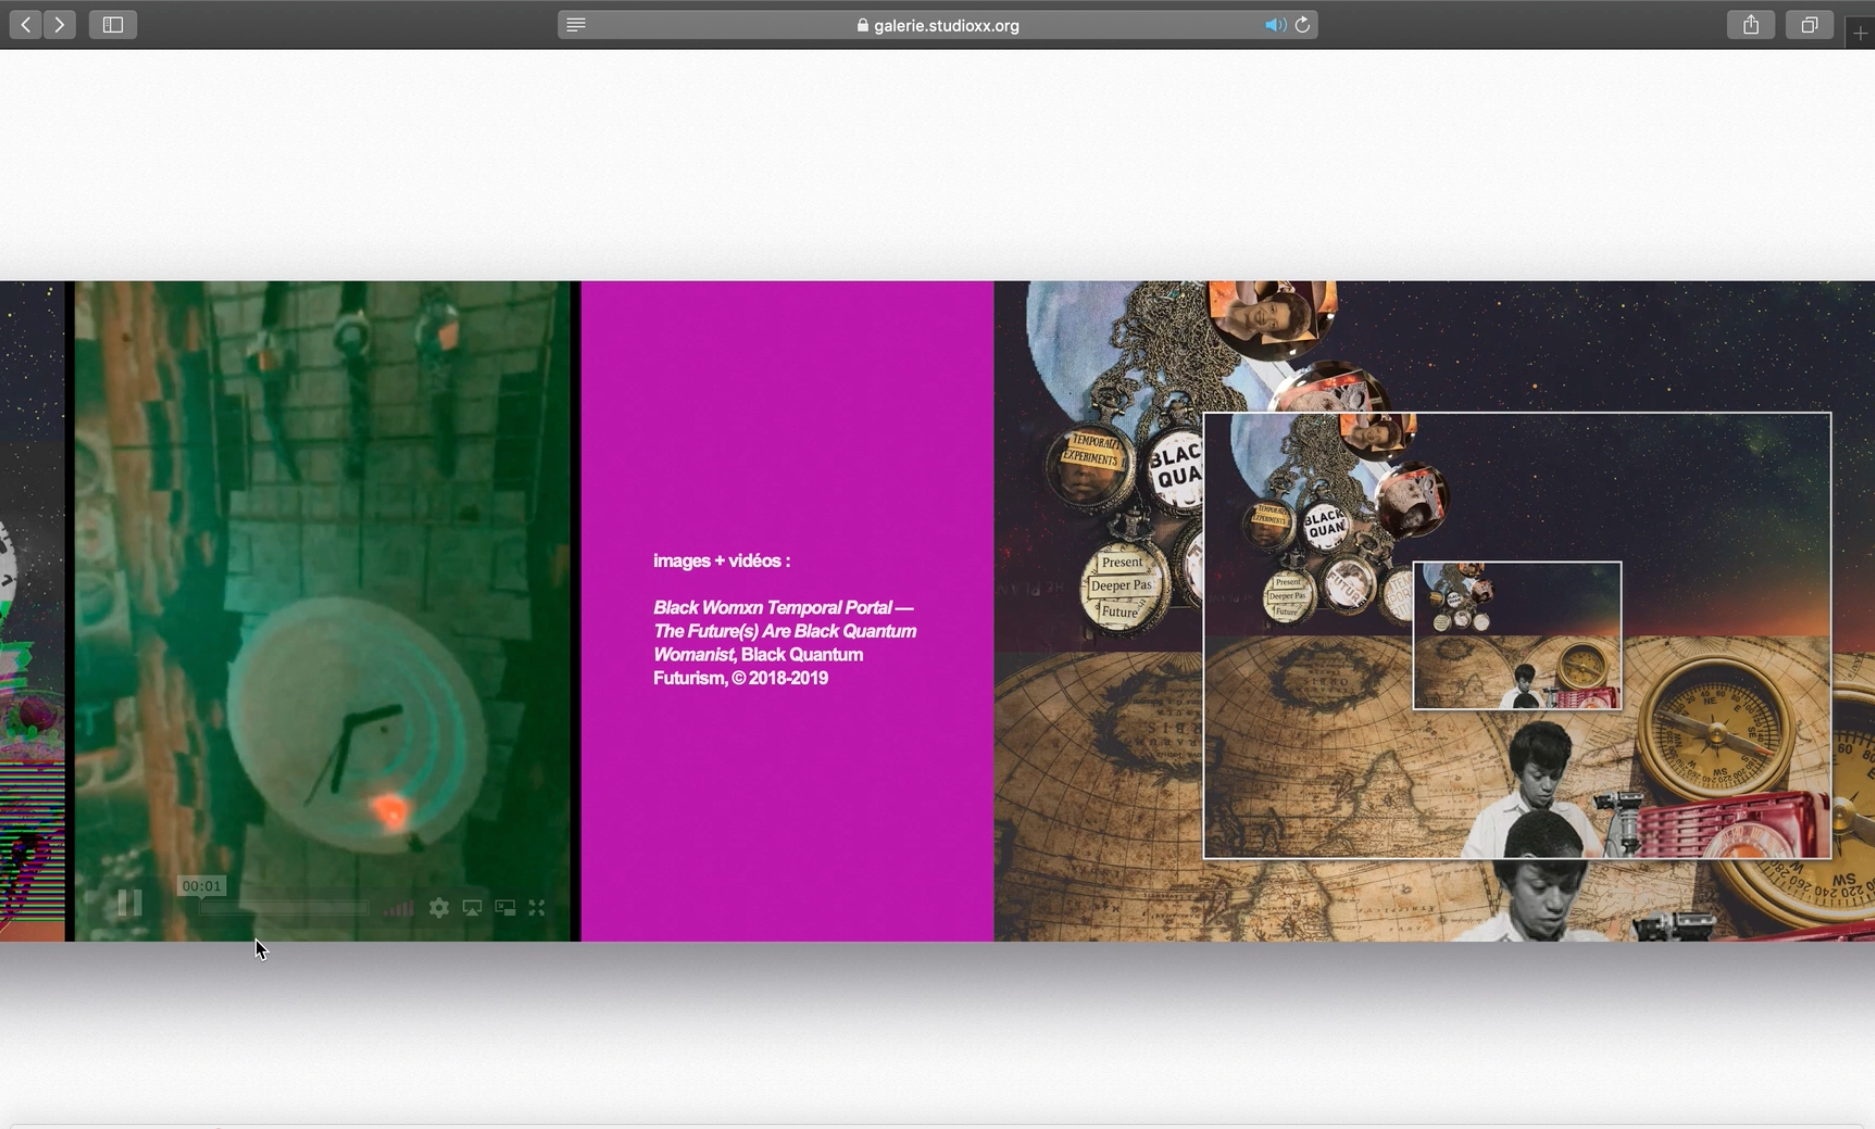Click the '© 2018-2019' credit text
The height and width of the screenshot is (1129, 1875).
pos(780,678)
